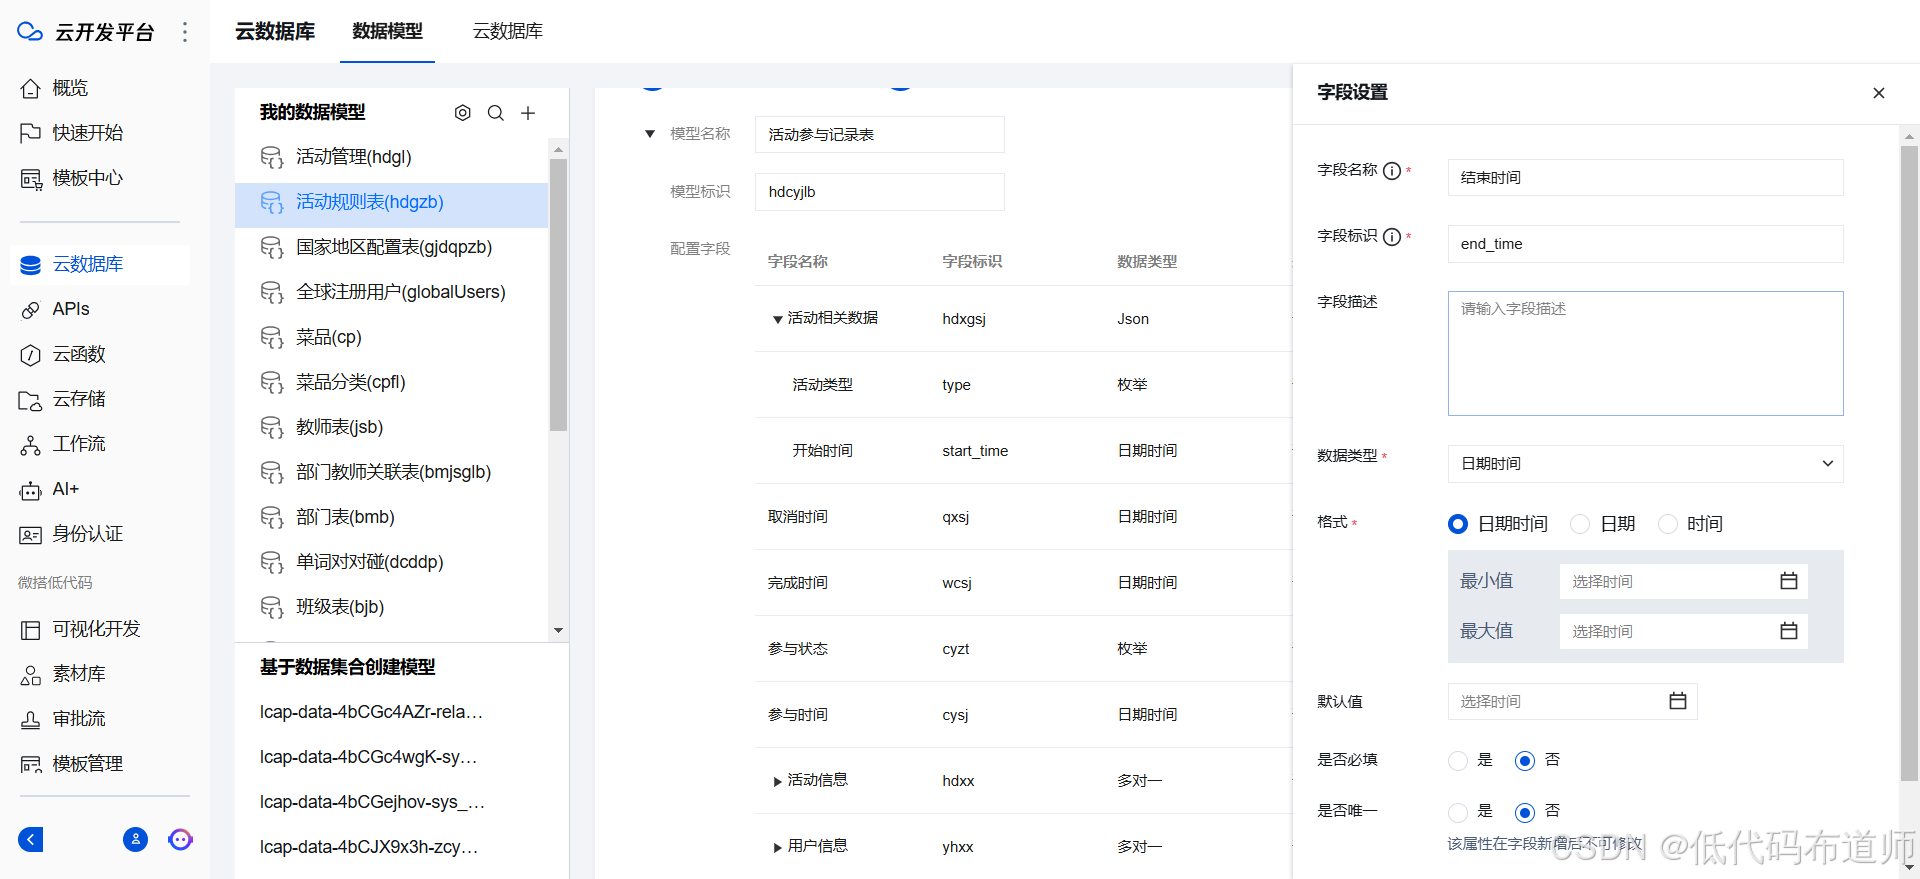Click the 字段名称 input with 结束时间
Screen dimensions: 1920x879
point(1645,178)
